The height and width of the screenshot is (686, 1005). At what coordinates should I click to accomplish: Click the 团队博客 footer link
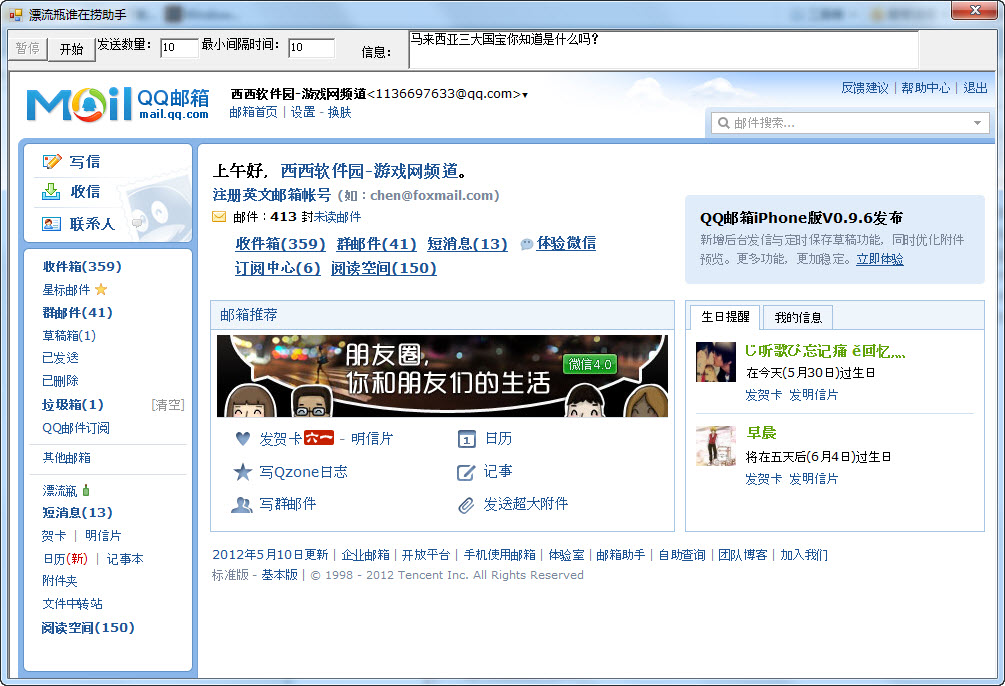click(x=743, y=555)
